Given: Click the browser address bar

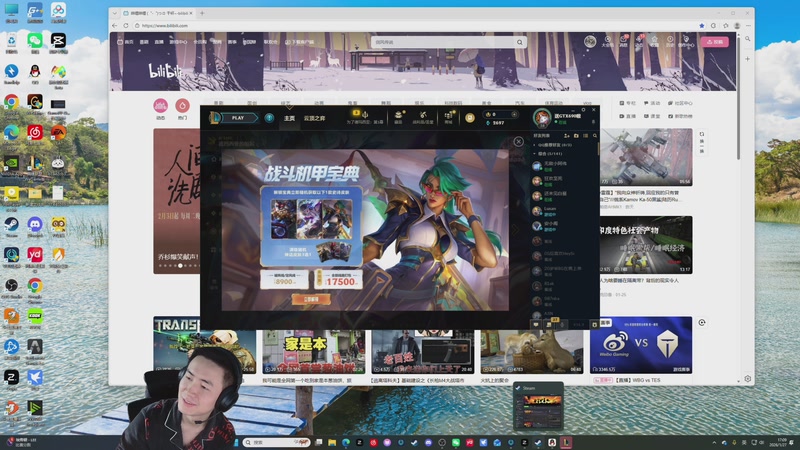Looking at the screenshot, I should [x=413, y=26].
